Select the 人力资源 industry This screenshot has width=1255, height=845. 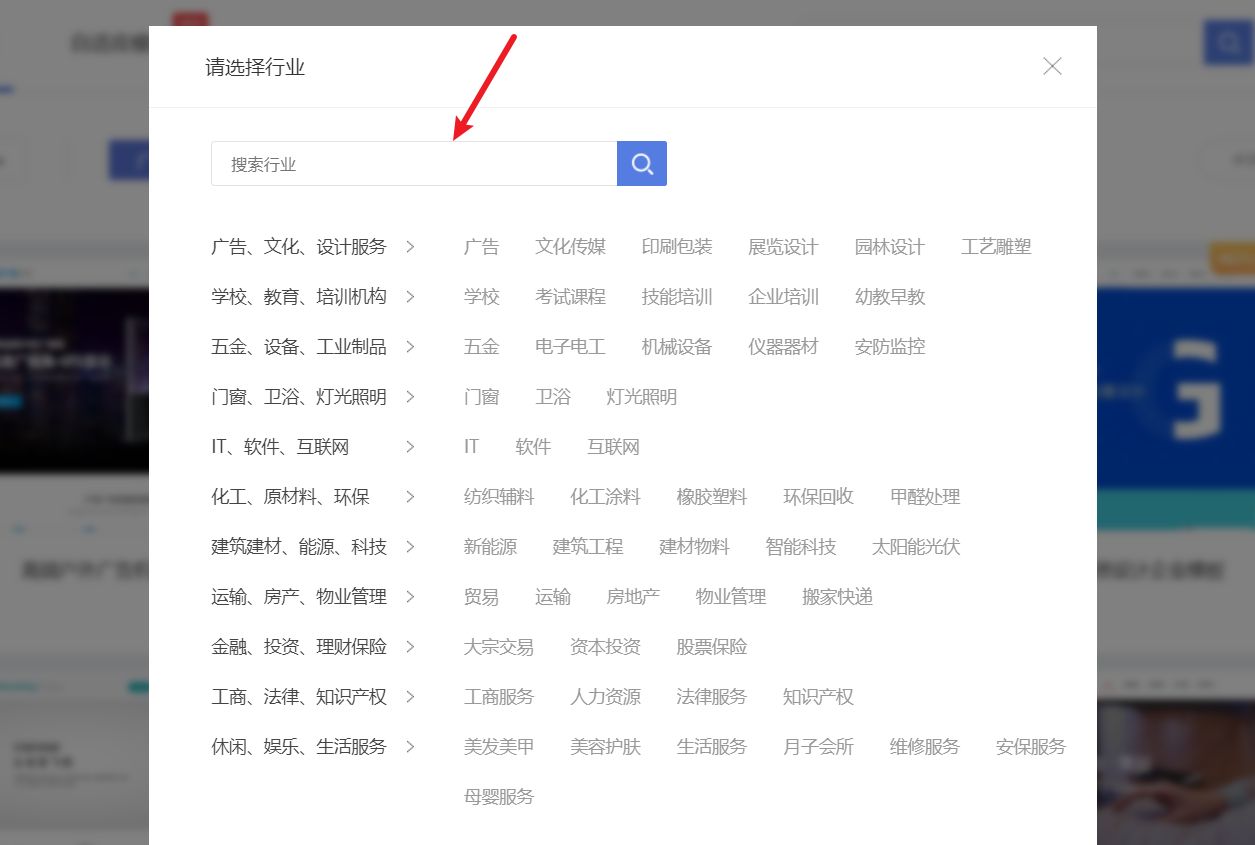point(605,697)
